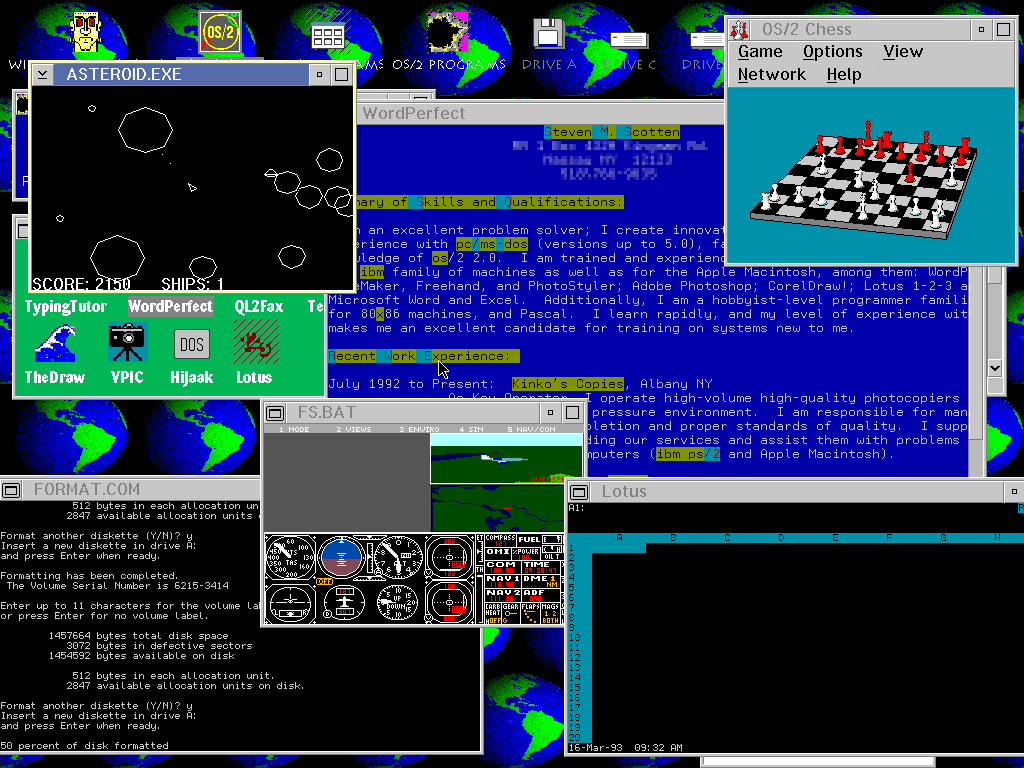Open the HiJaak DOS icon
Viewport: 1024px width, 768px height.
tap(191, 344)
